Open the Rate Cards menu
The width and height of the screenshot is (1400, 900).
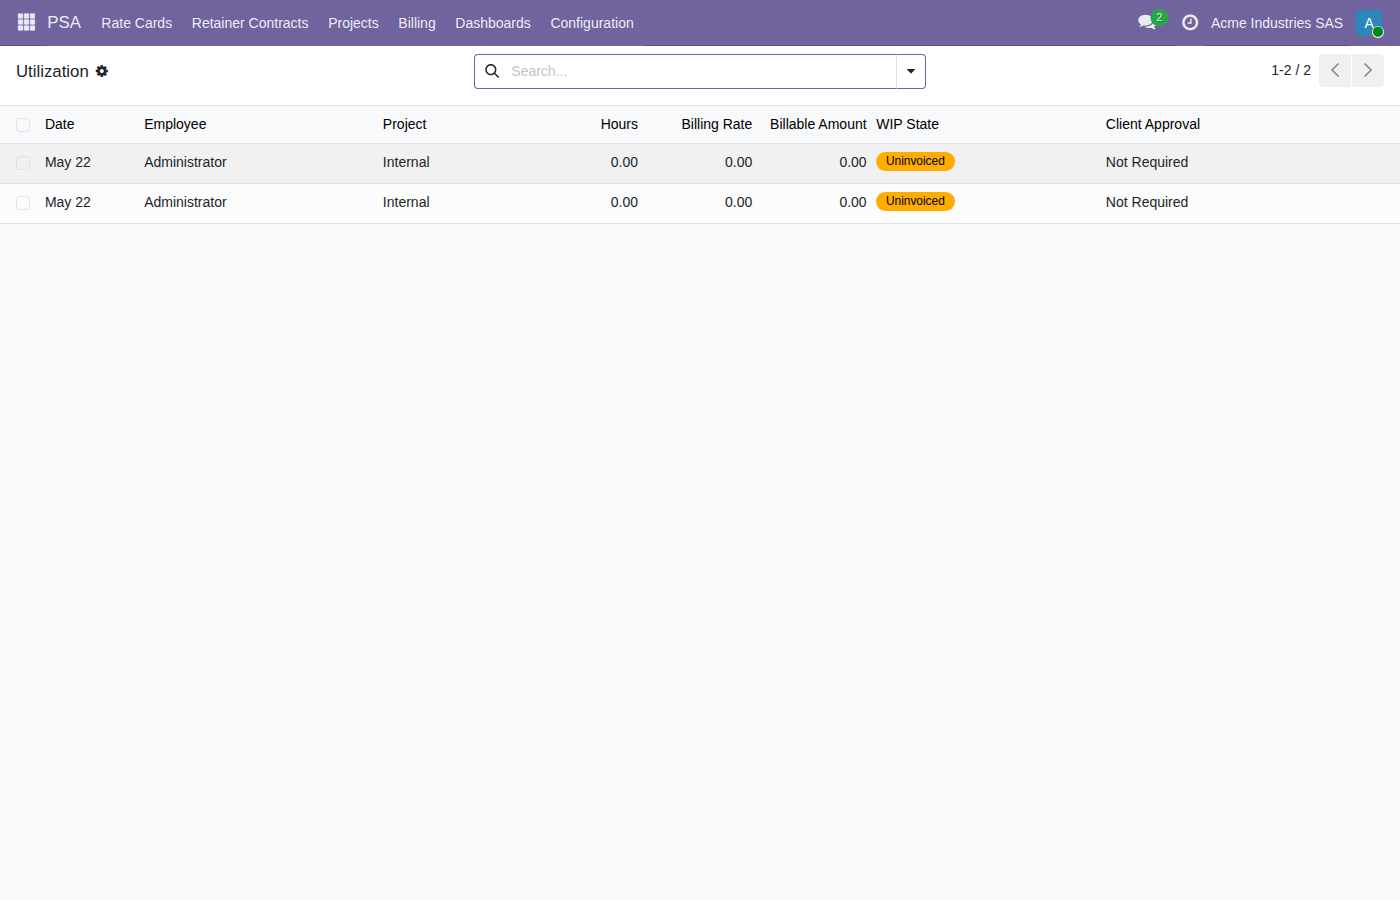136,23
